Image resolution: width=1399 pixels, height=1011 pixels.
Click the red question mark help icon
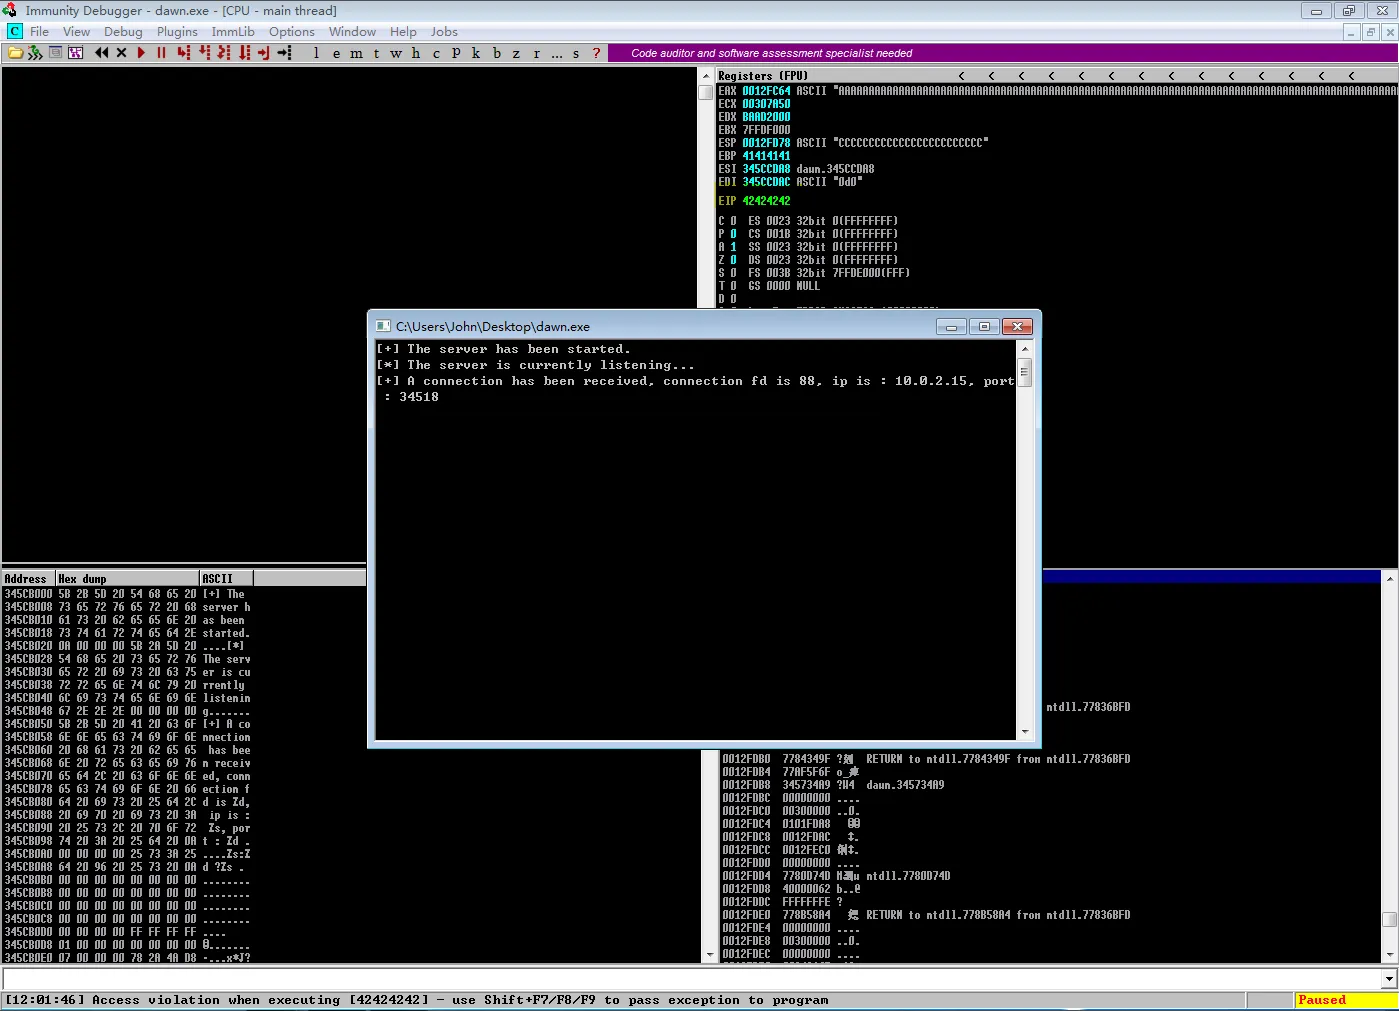tap(596, 53)
